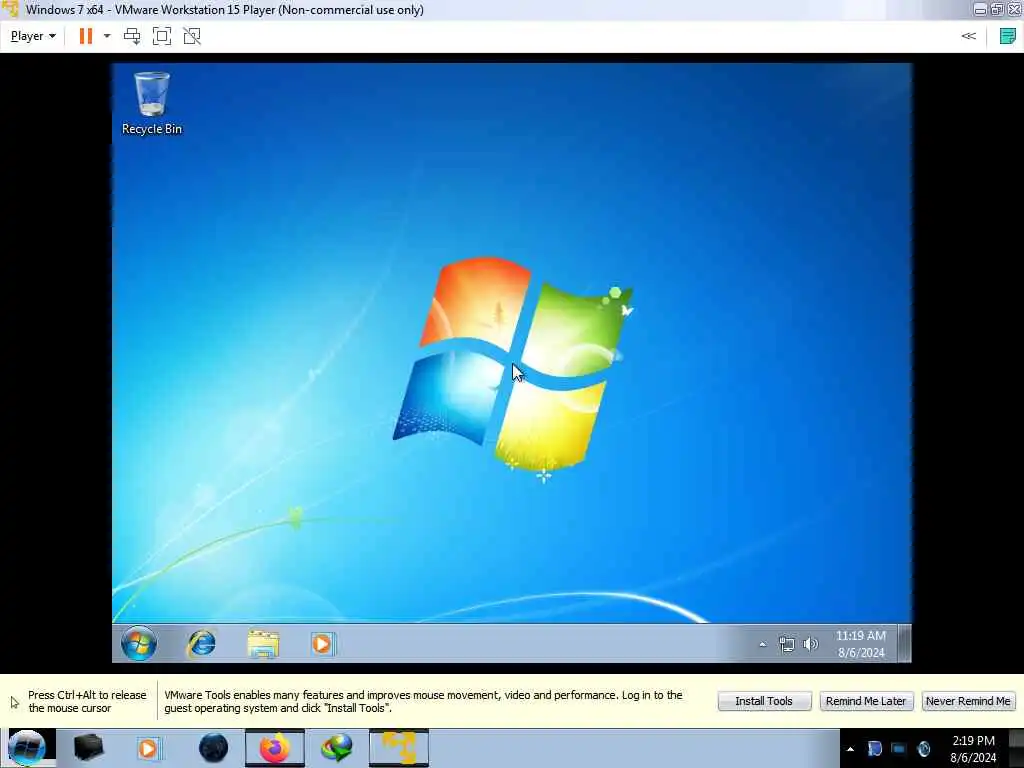Open the dark round app in host taskbar
This screenshot has width=1024, height=768.
click(214, 748)
